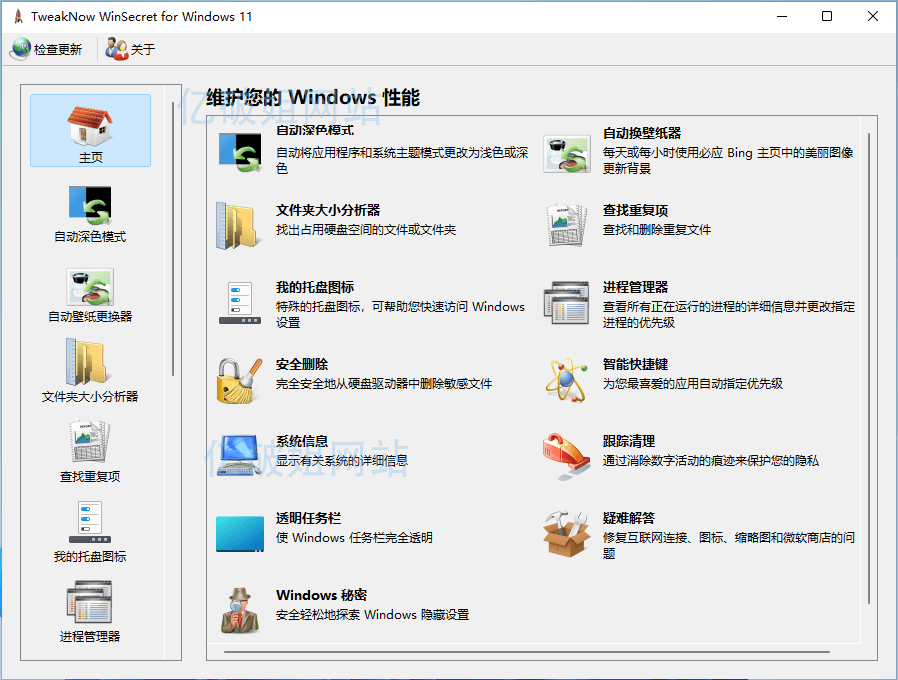This screenshot has width=898, height=680.
Task: Open the 系统信息 computer icon
Action: 239,456
